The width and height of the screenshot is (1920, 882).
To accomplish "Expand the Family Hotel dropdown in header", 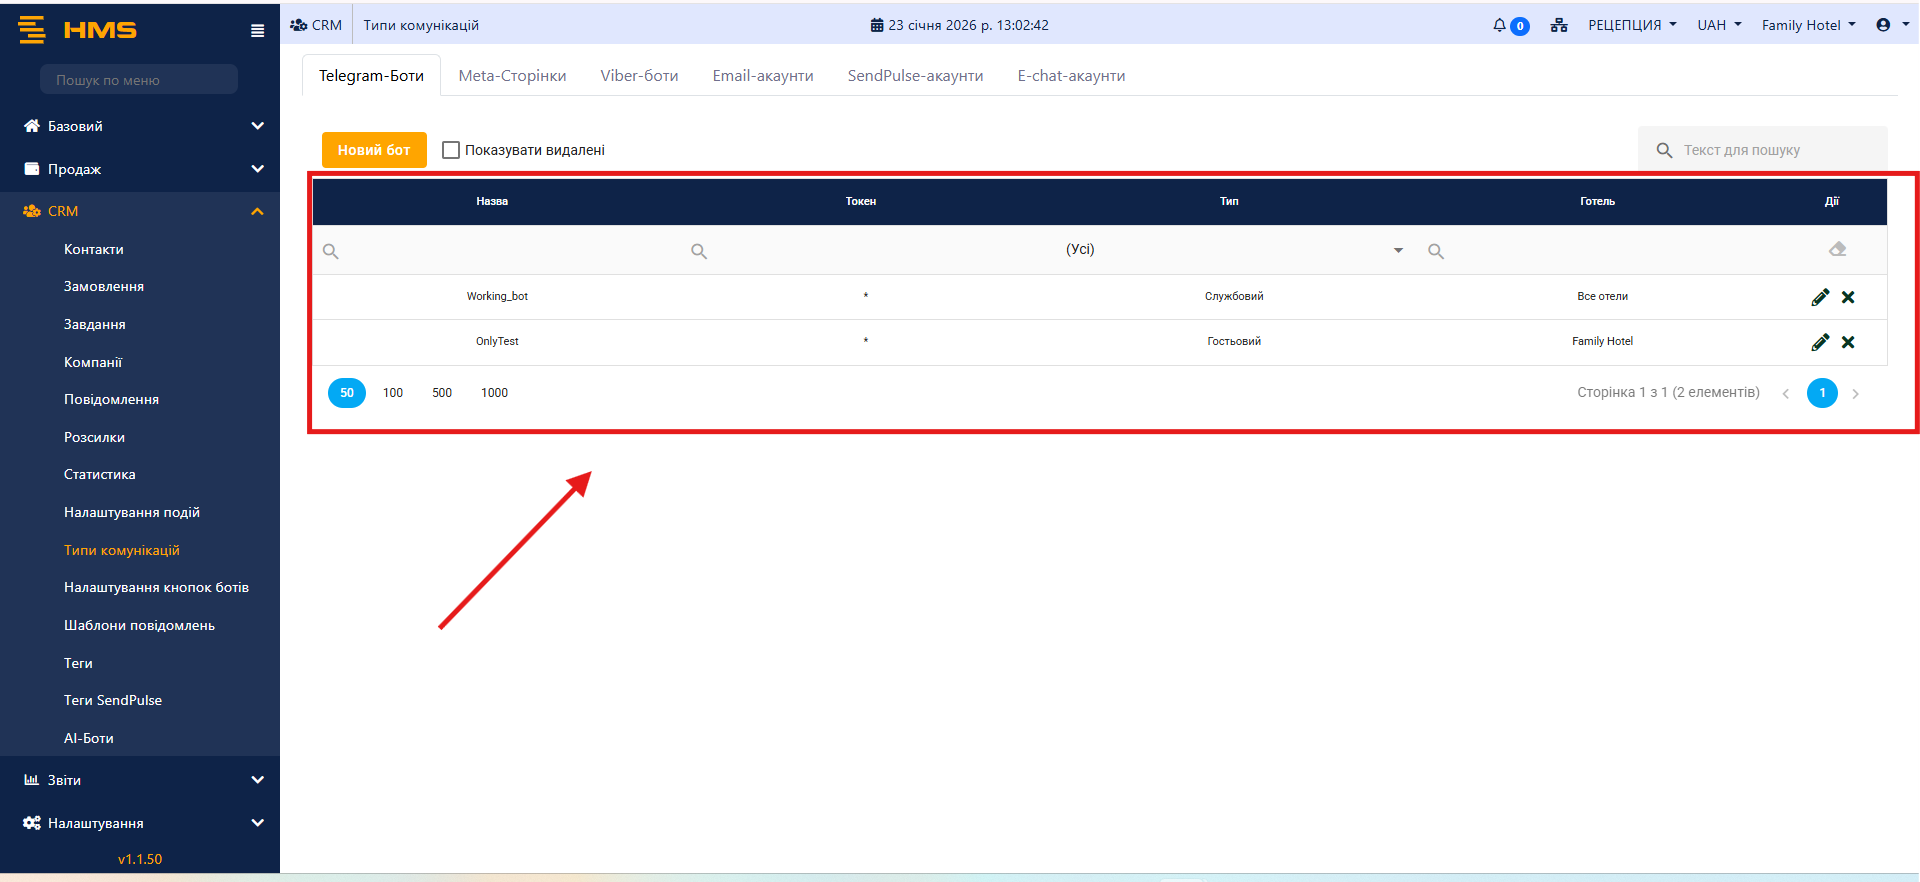I will point(1808,25).
